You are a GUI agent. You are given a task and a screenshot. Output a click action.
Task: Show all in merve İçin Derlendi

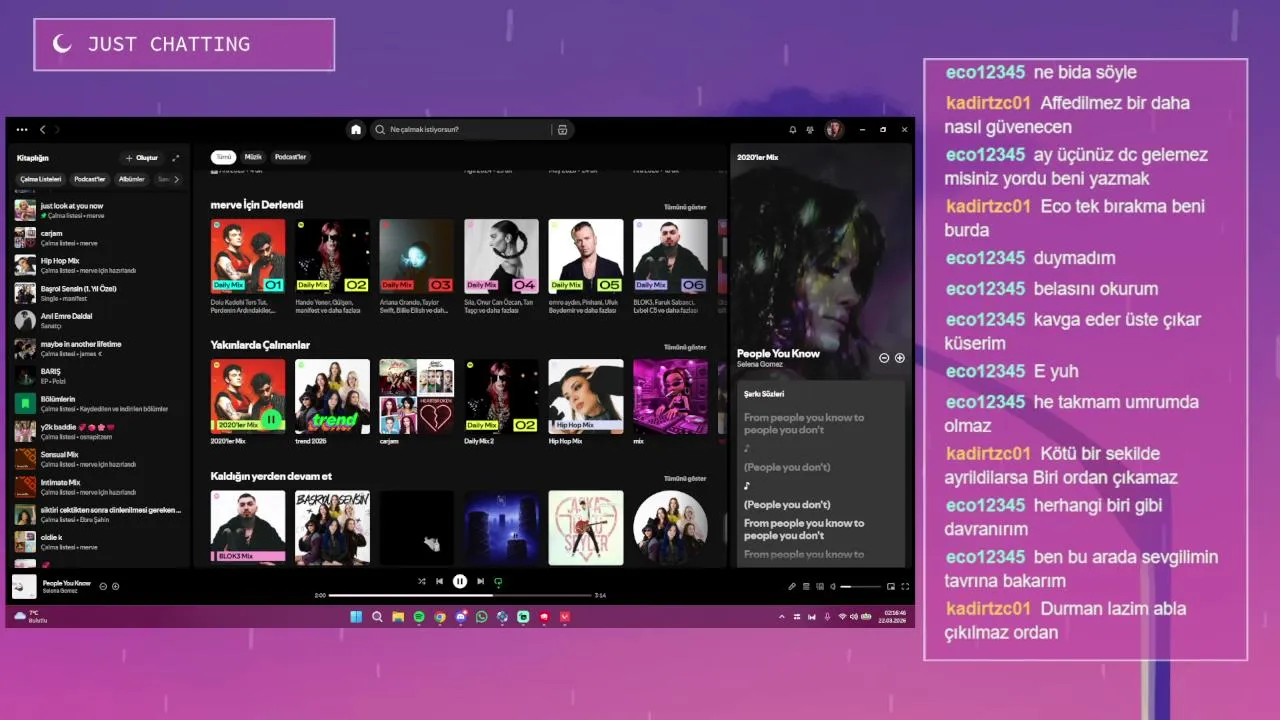685,207
